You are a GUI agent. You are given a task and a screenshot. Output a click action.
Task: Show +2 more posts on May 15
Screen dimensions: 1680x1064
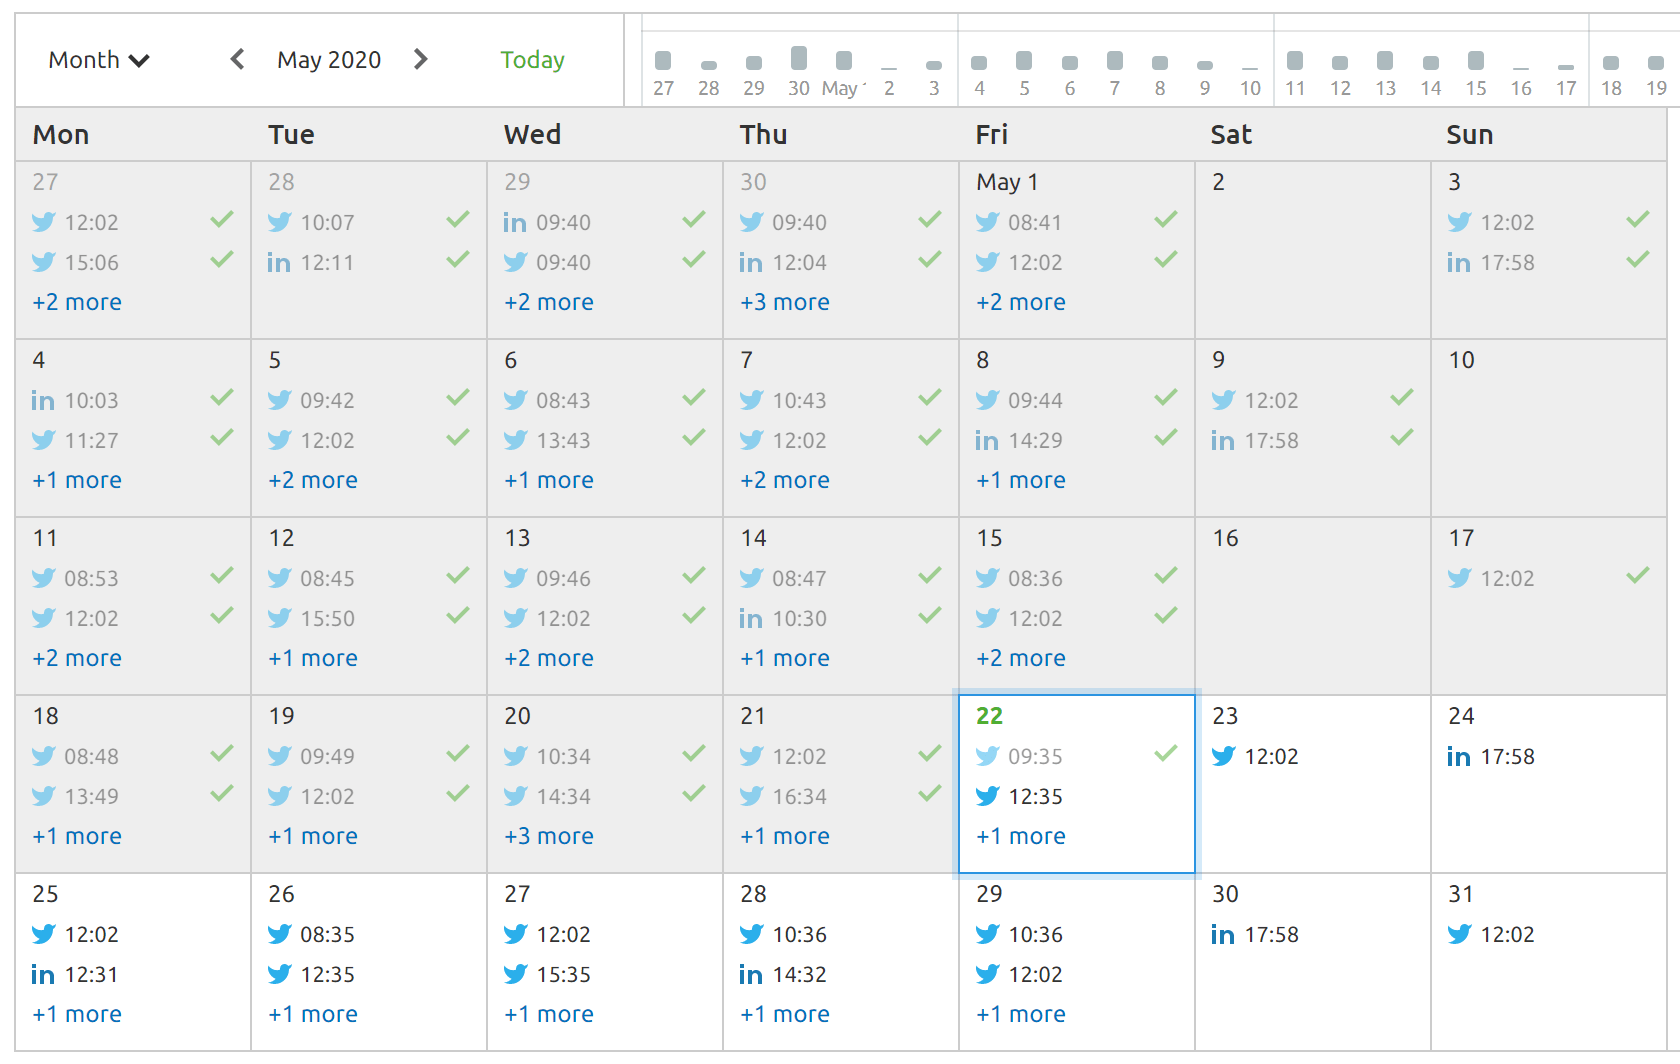pos(1021,658)
